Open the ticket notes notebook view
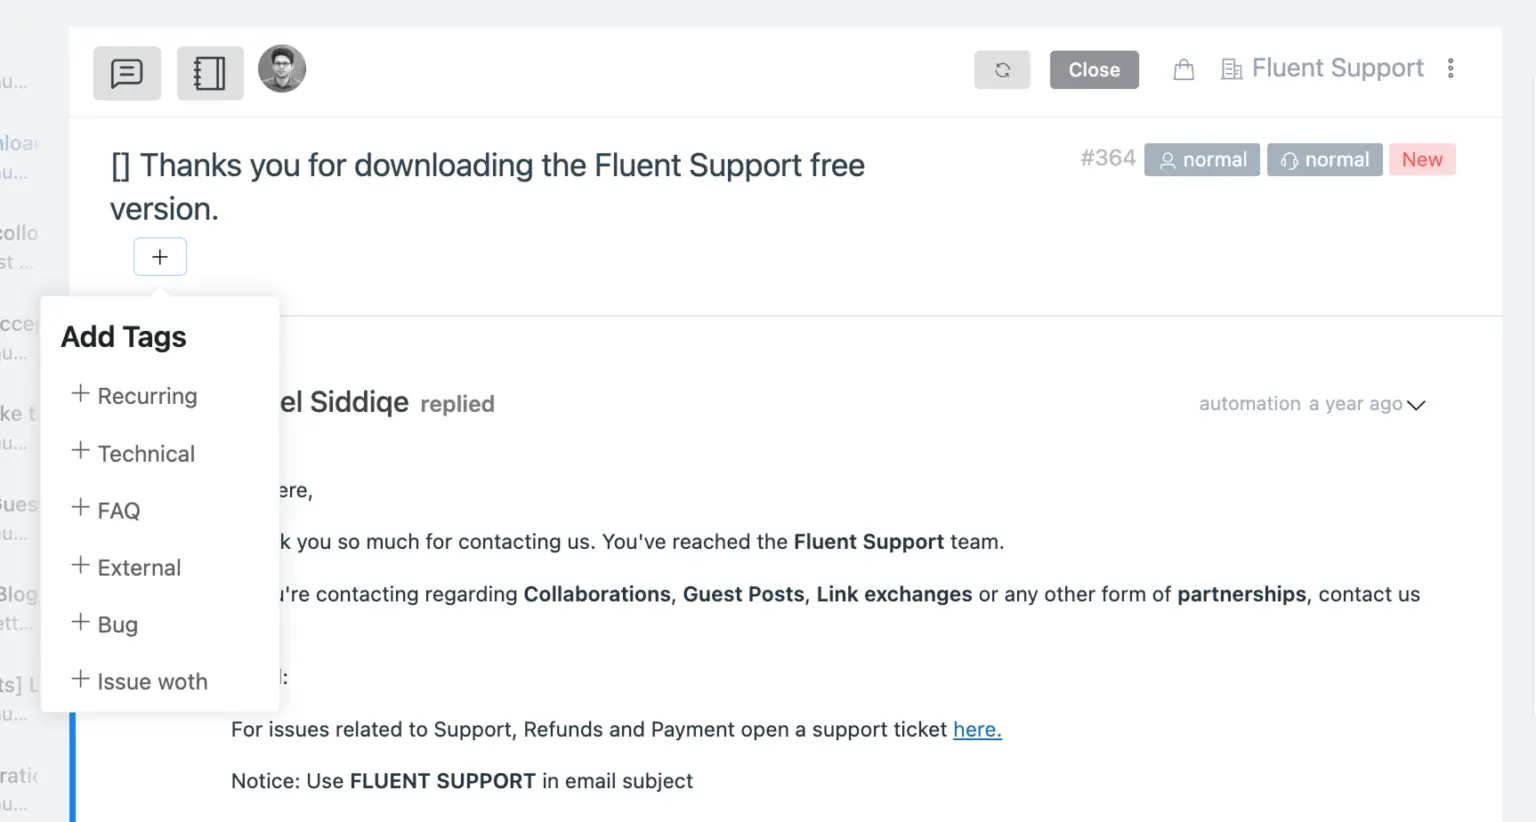The height and width of the screenshot is (822, 1536). [x=210, y=73]
